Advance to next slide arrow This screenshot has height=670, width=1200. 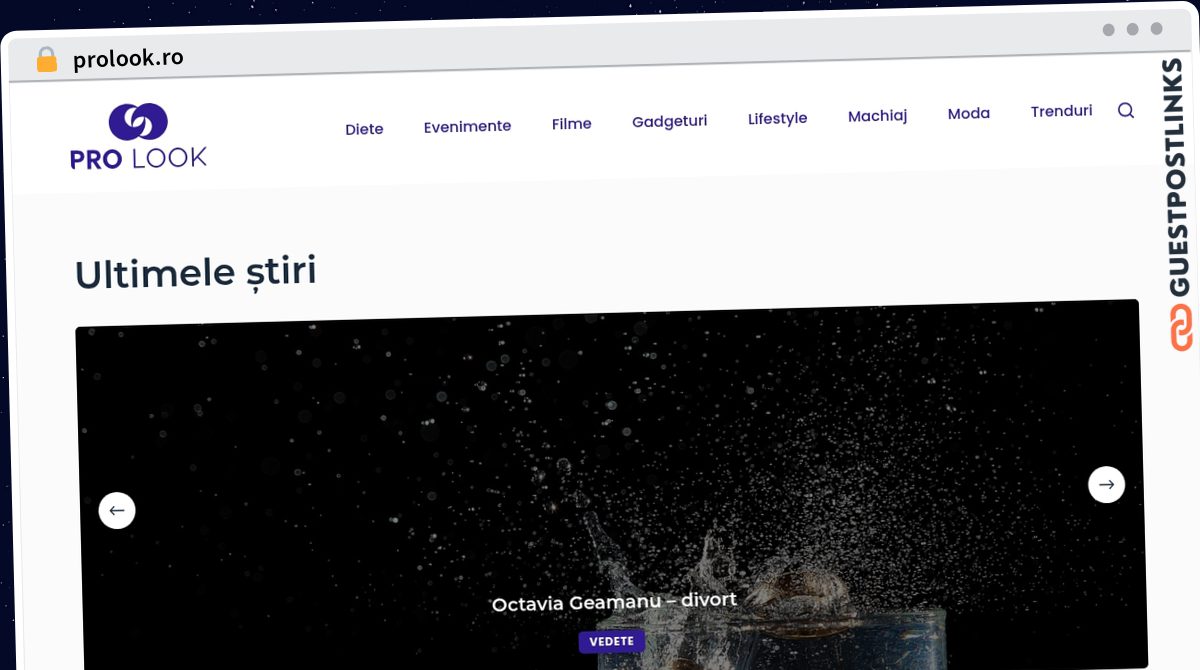[1106, 484]
